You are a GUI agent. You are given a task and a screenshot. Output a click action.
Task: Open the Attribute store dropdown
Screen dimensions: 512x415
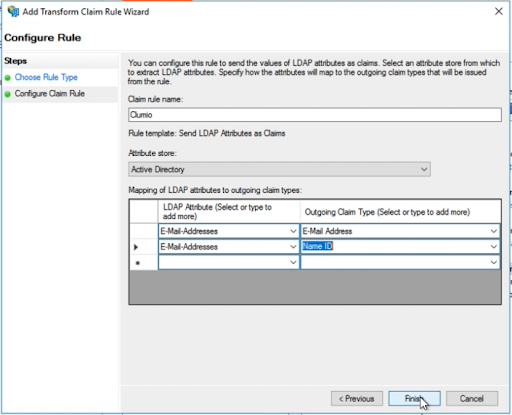[279, 169]
